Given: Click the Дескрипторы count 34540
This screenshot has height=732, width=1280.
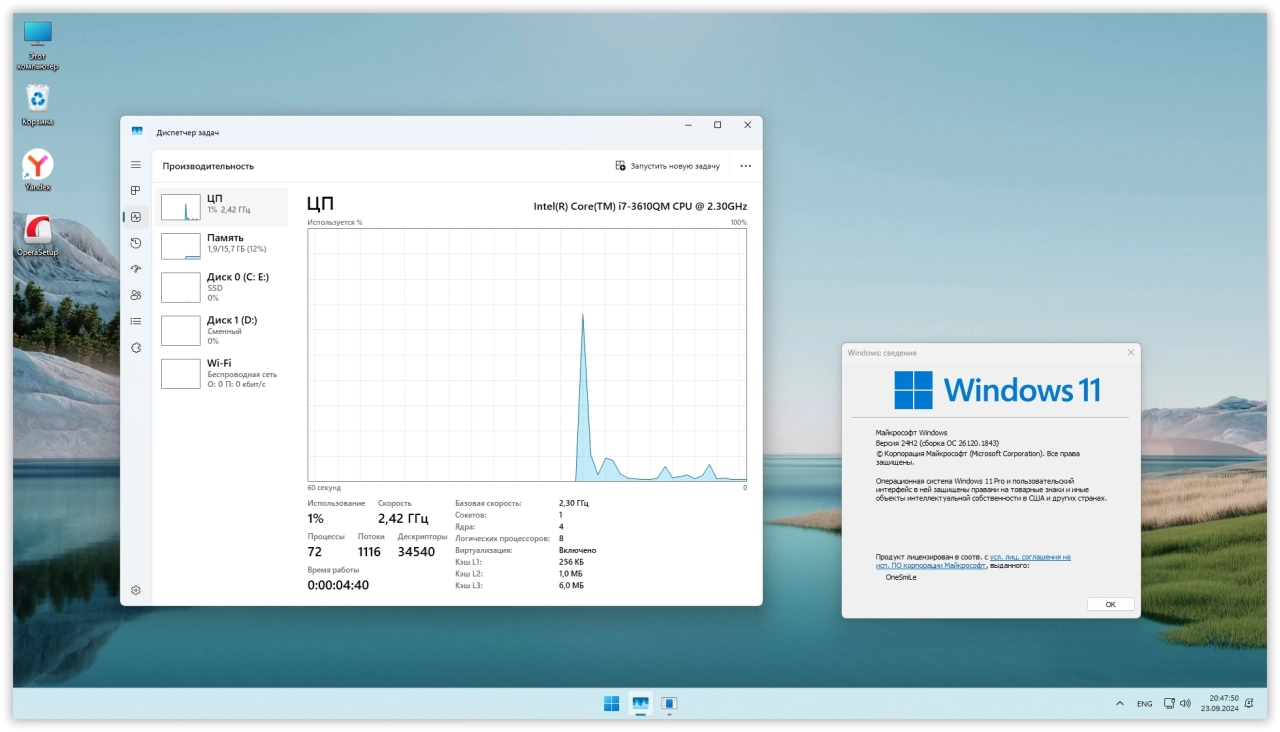Looking at the screenshot, I should 416,552.
